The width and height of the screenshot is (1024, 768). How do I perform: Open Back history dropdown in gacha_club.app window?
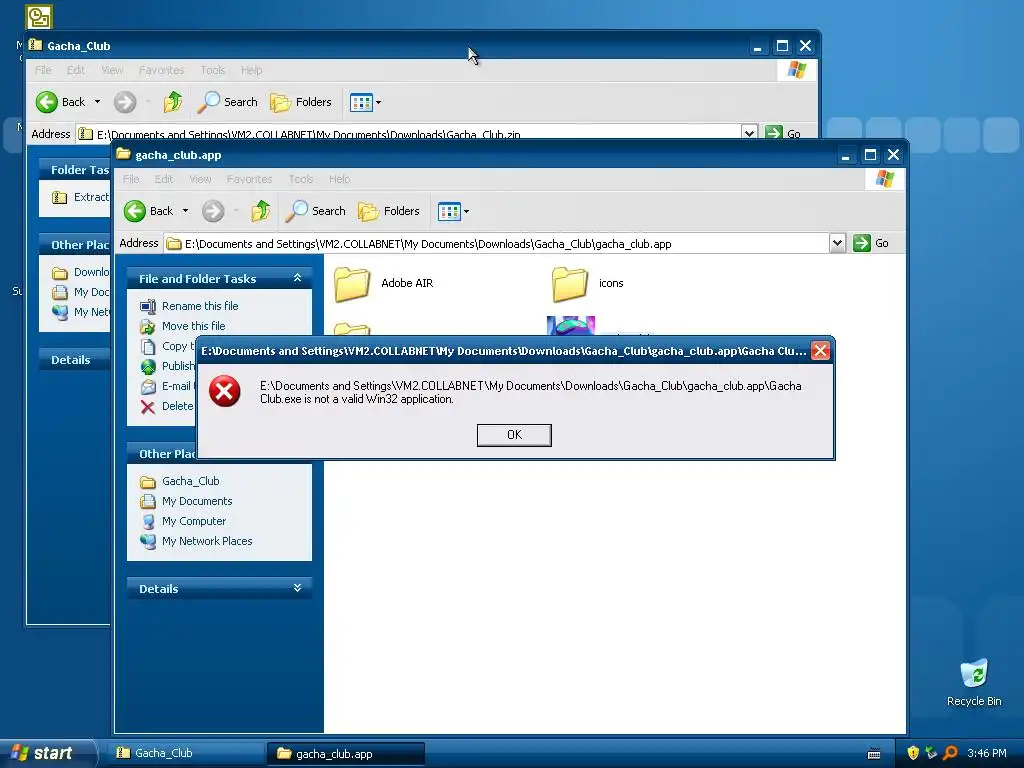click(x=185, y=211)
